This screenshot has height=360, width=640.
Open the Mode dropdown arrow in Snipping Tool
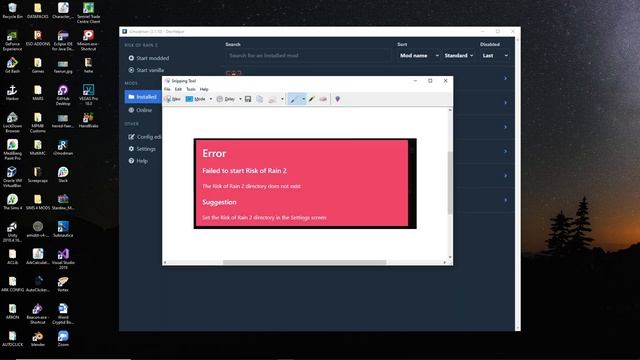[x=211, y=99]
